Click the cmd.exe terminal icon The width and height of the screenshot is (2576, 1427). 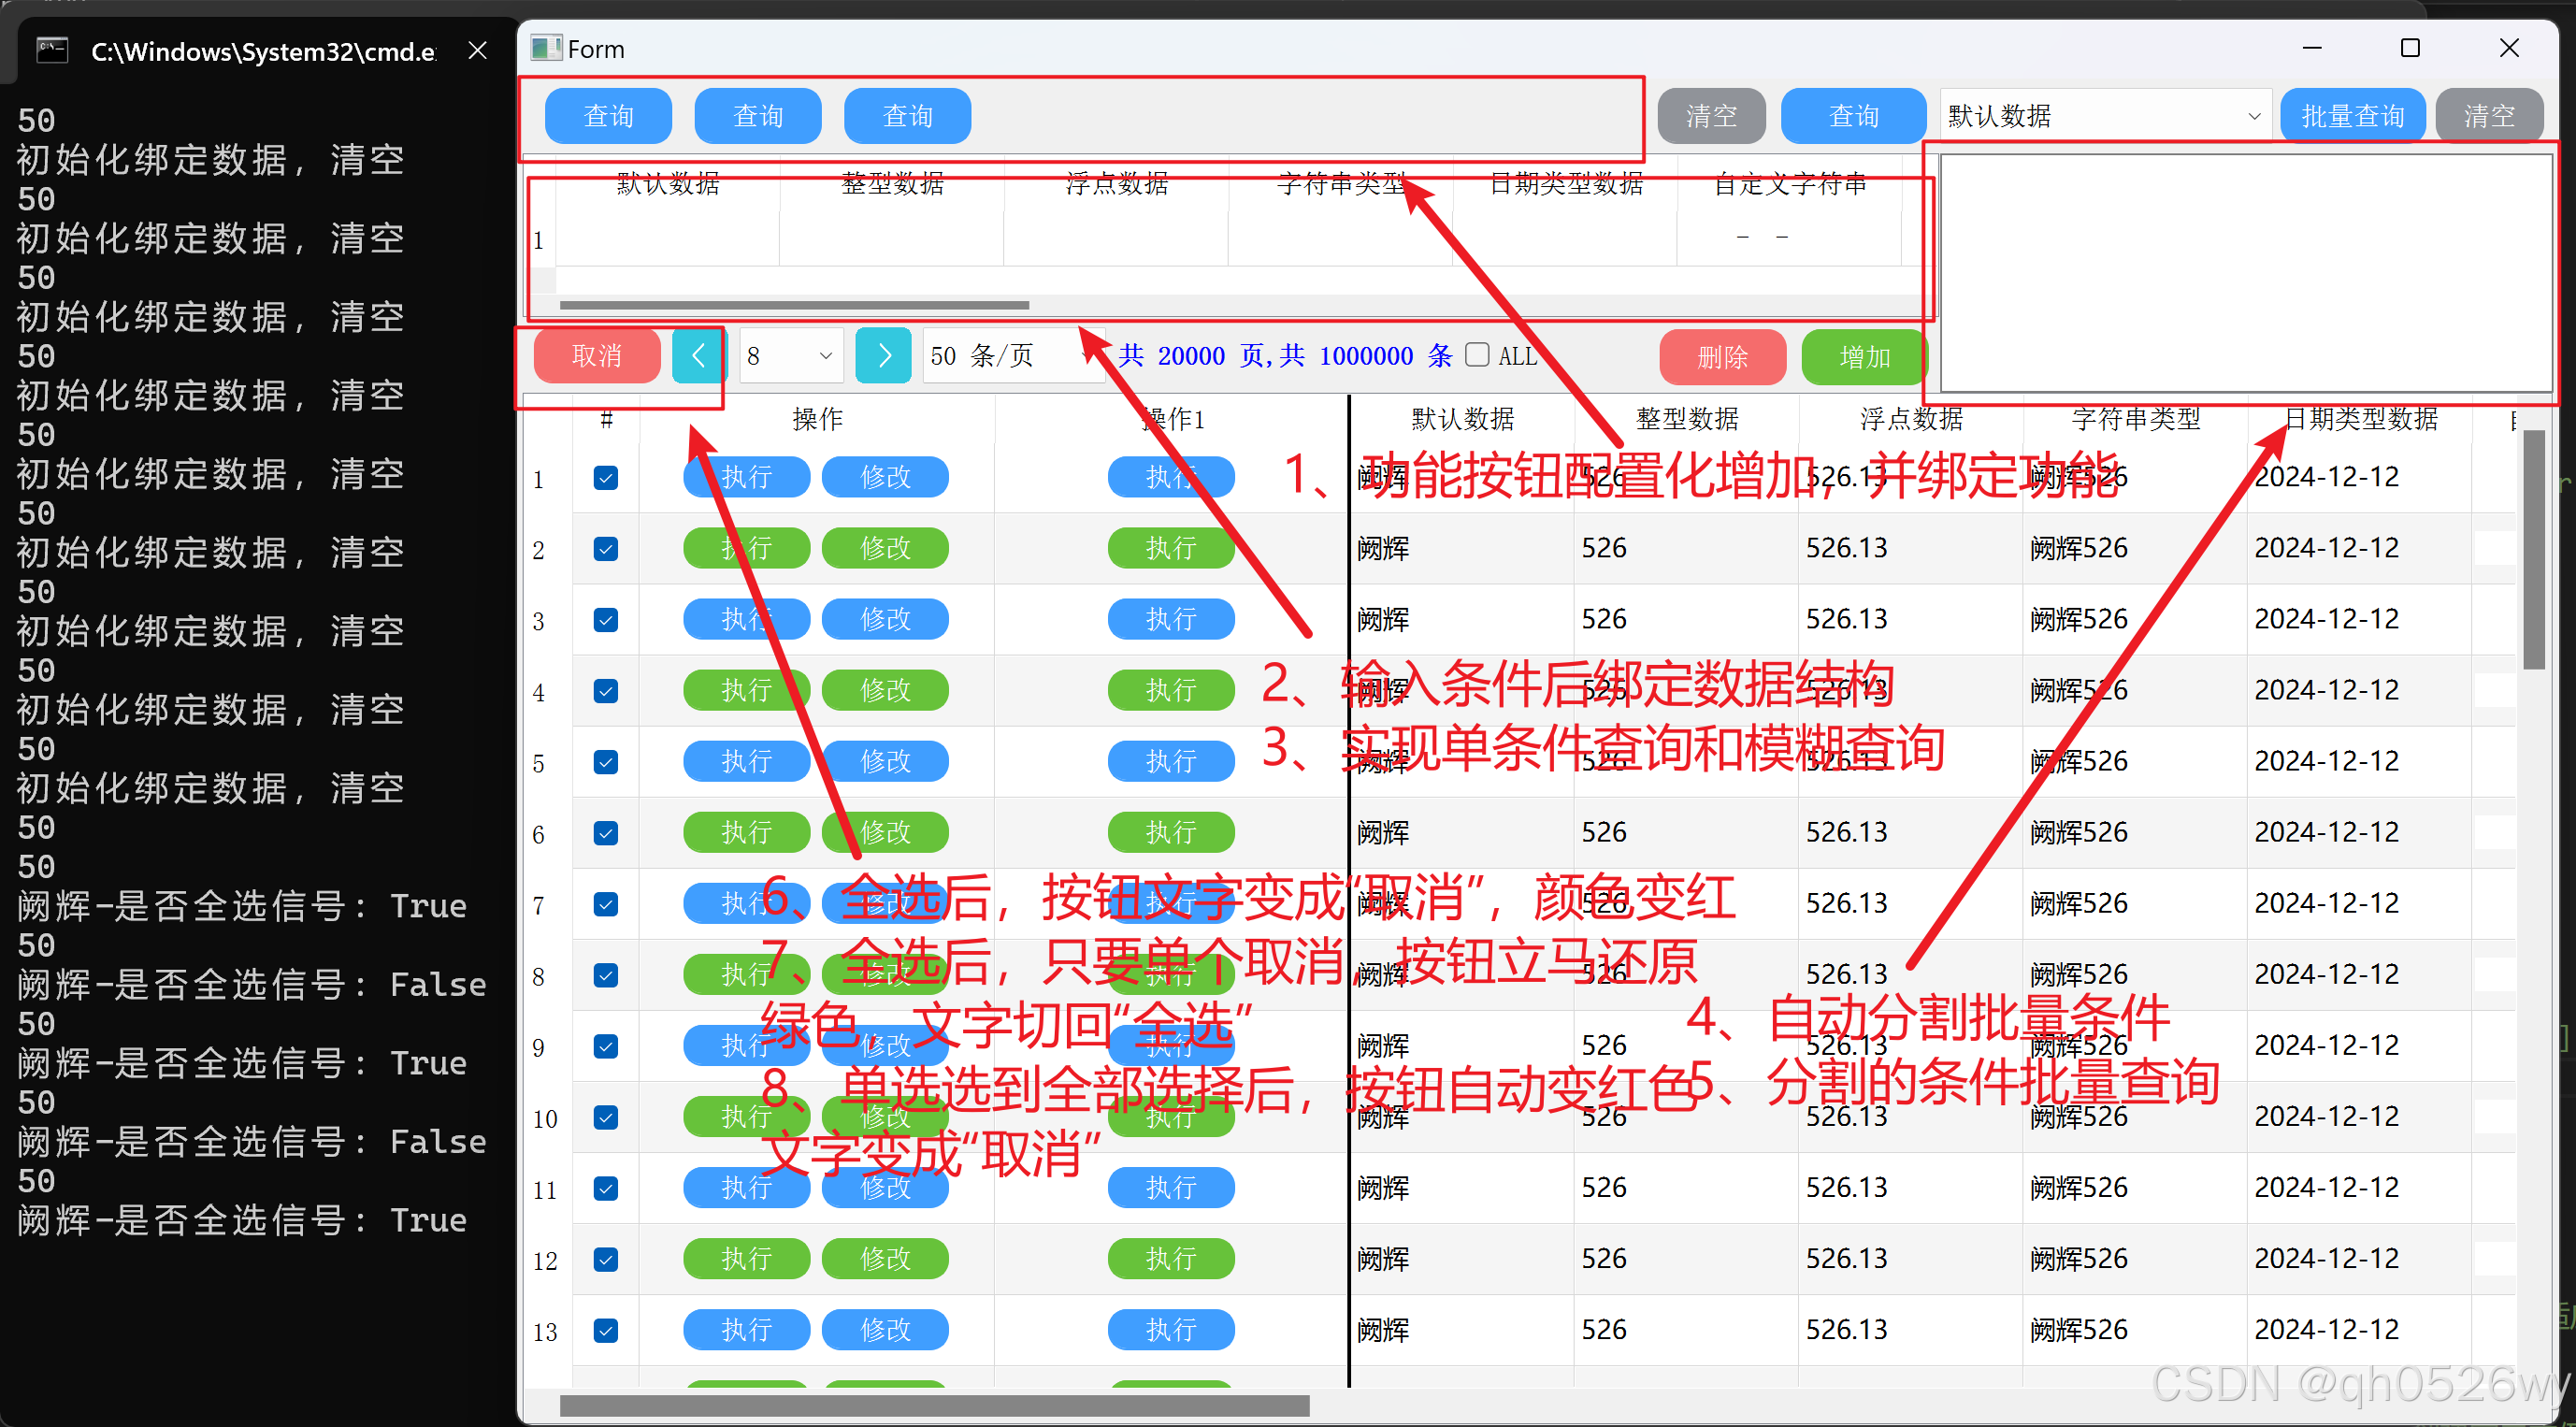(x=52, y=50)
